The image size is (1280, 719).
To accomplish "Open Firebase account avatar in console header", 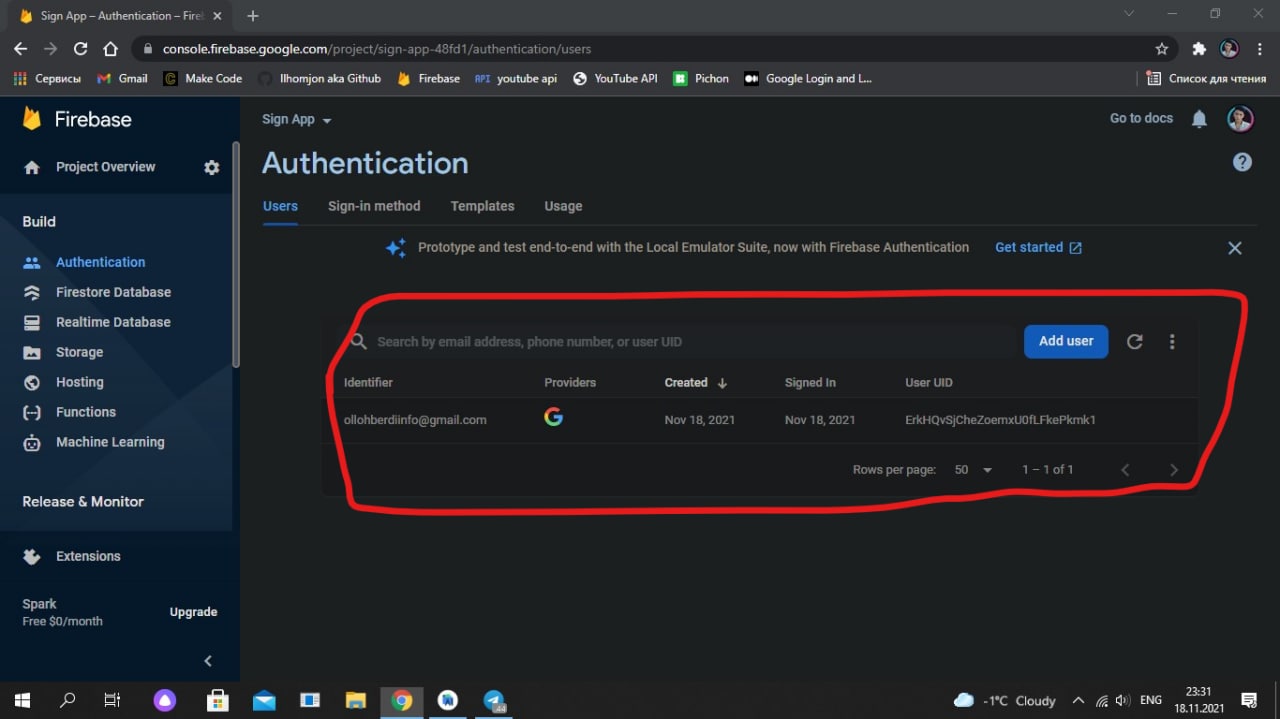I will [1240, 119].
